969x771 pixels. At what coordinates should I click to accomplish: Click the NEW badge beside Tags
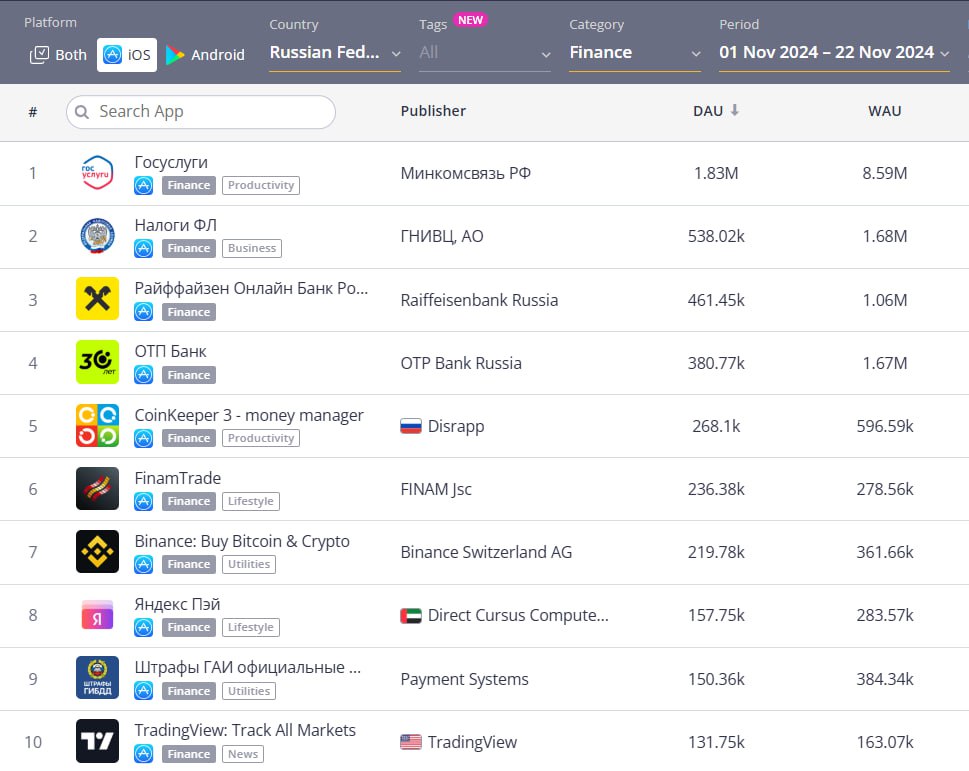pos(470,20)
